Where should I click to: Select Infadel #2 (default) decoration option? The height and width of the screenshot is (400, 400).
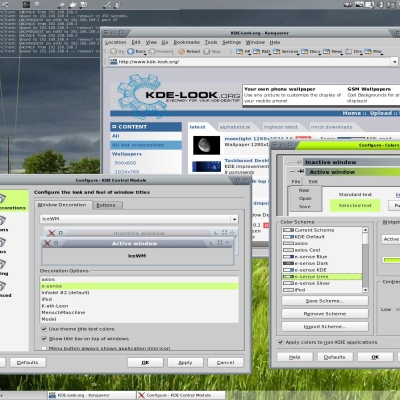pyautogui.click(x=139, y=293)
